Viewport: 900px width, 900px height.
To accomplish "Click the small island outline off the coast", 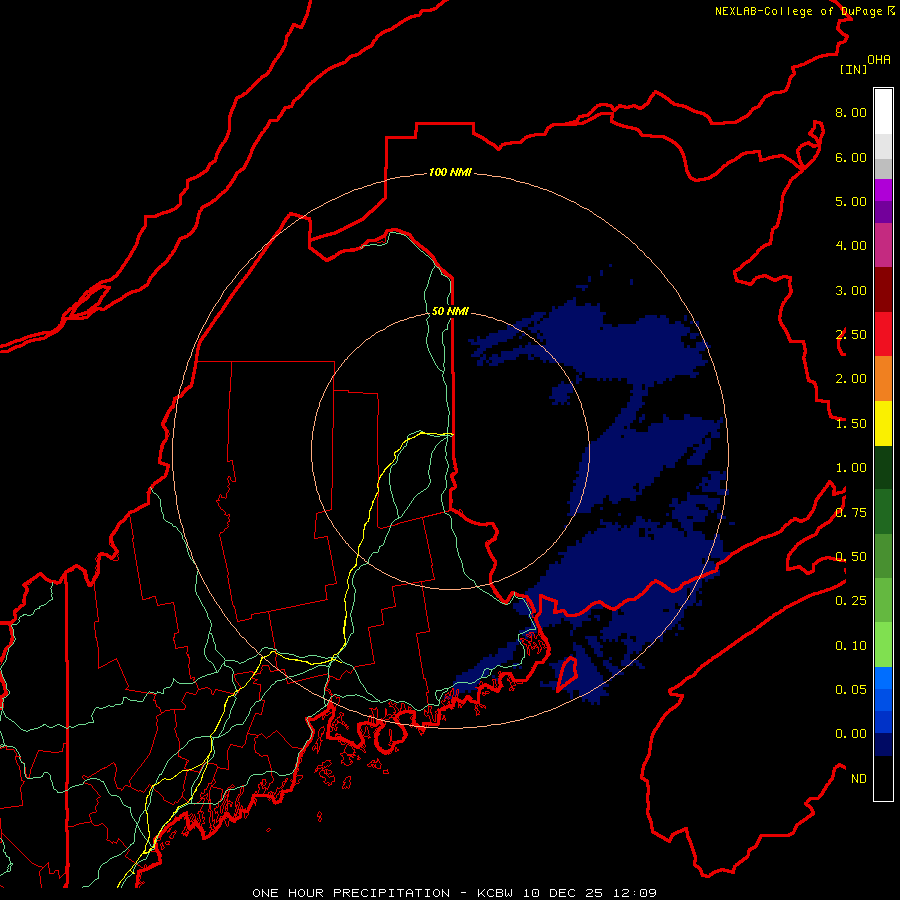I will (x=567, y=674).
